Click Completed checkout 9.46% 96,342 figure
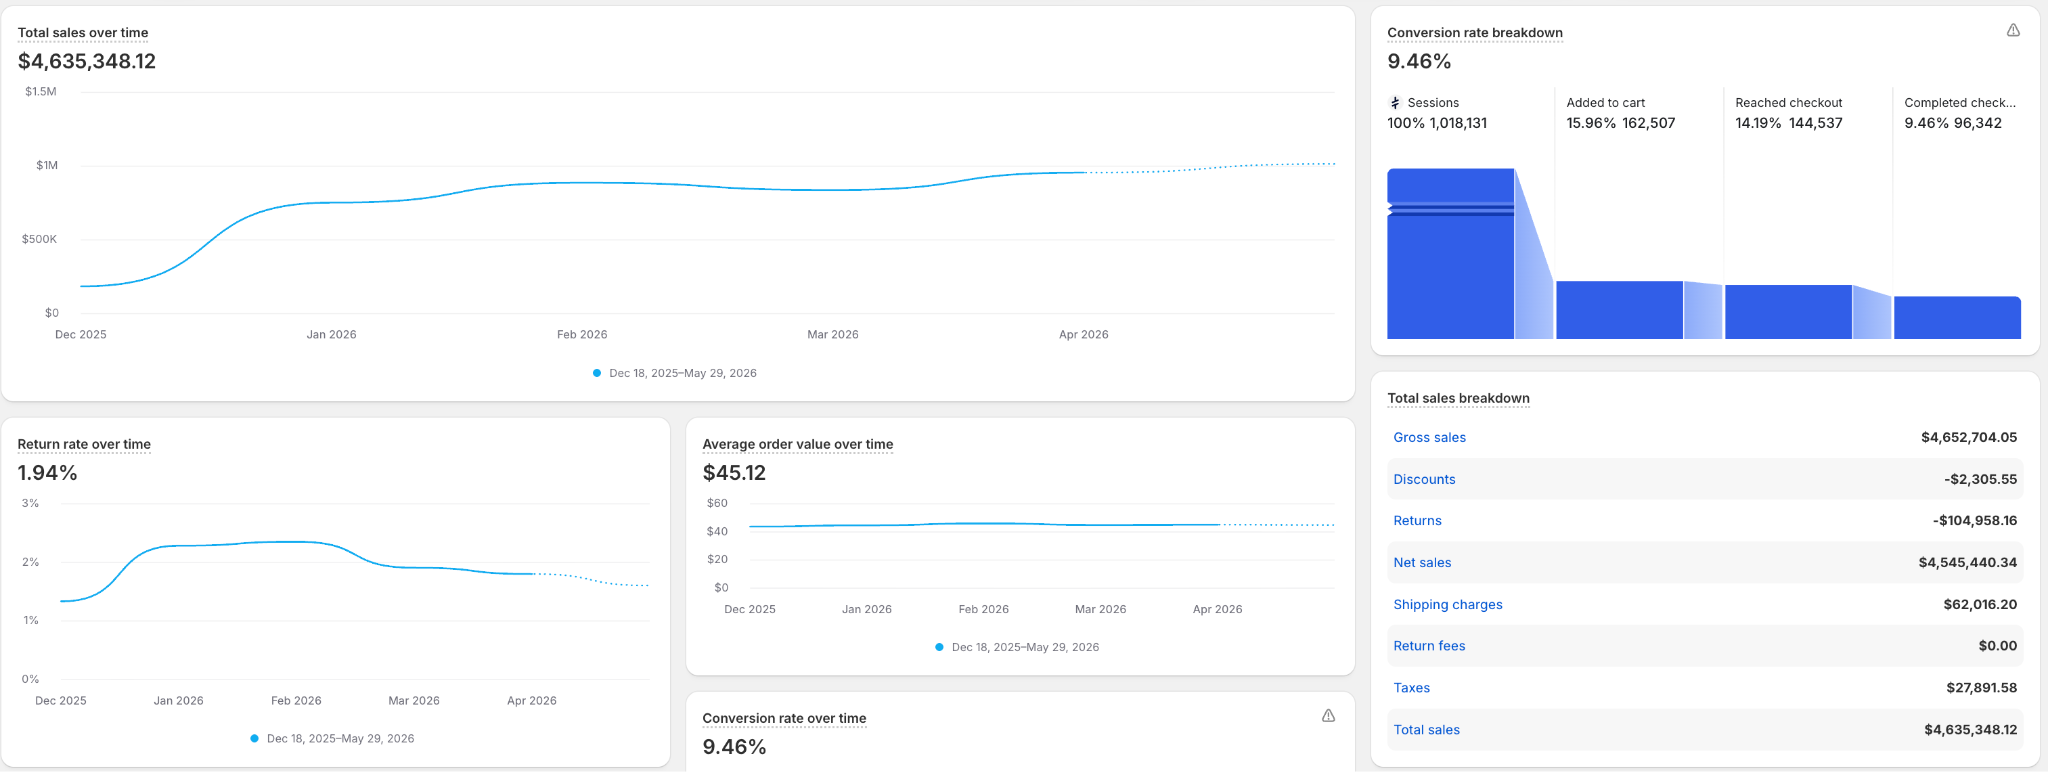This screenshot has height=772, width=2048. pyautogui.click(x=1953, y=123)
